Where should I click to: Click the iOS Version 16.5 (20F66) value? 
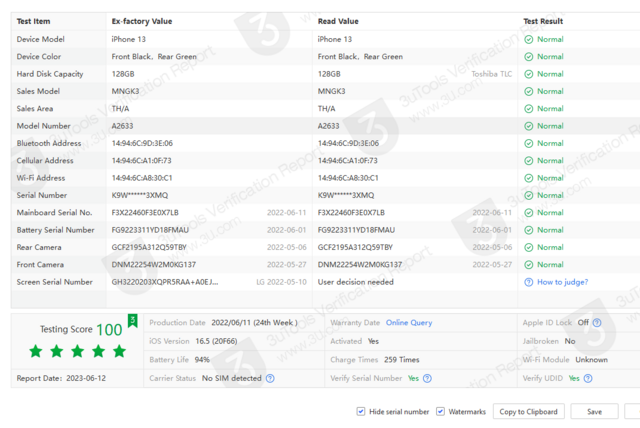click(x=216, y=341)
